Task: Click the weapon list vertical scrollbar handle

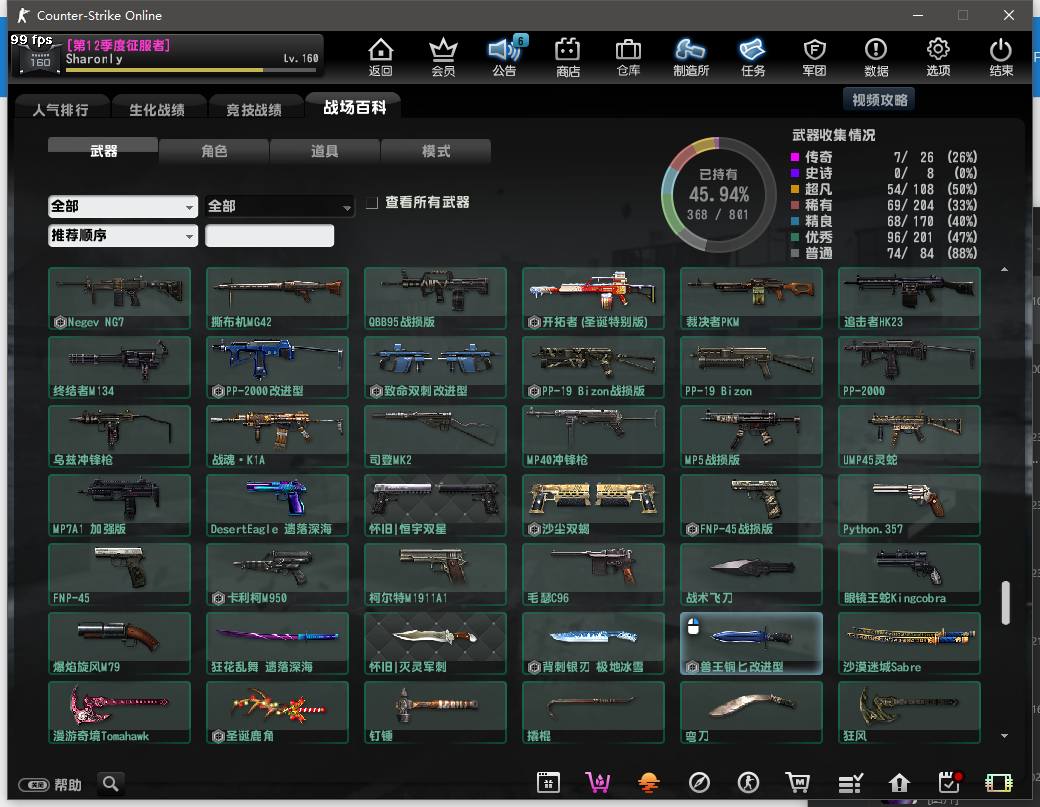Action: (1005, 601)
